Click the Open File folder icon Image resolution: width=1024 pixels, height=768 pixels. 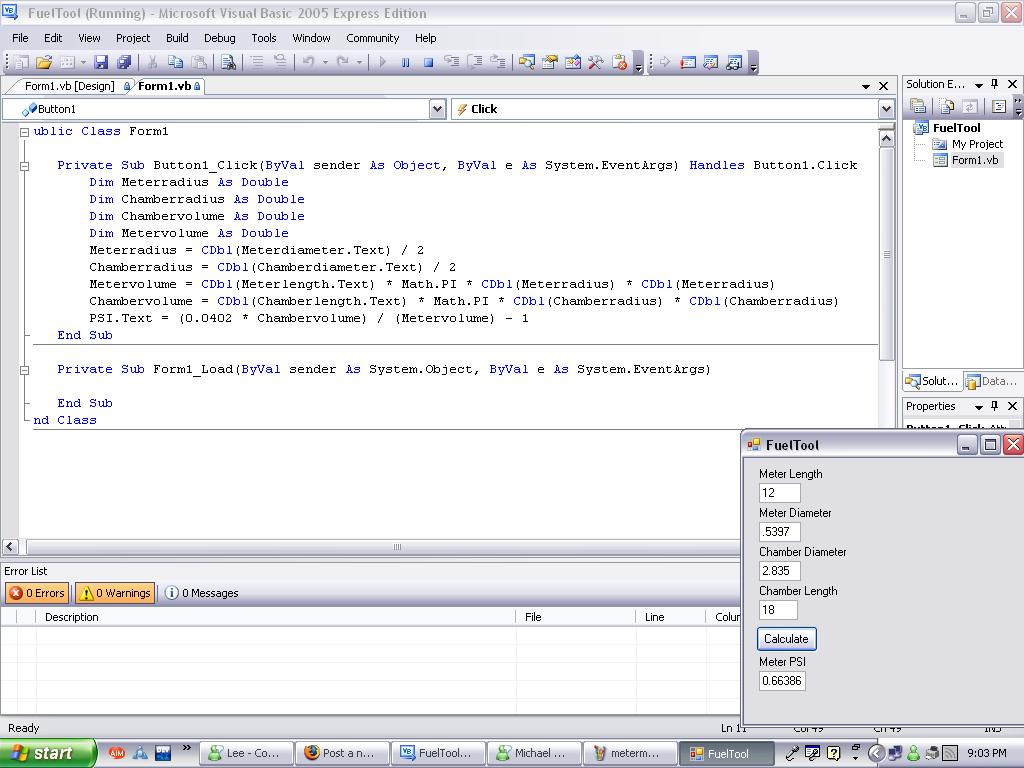(x=44, y=62)
